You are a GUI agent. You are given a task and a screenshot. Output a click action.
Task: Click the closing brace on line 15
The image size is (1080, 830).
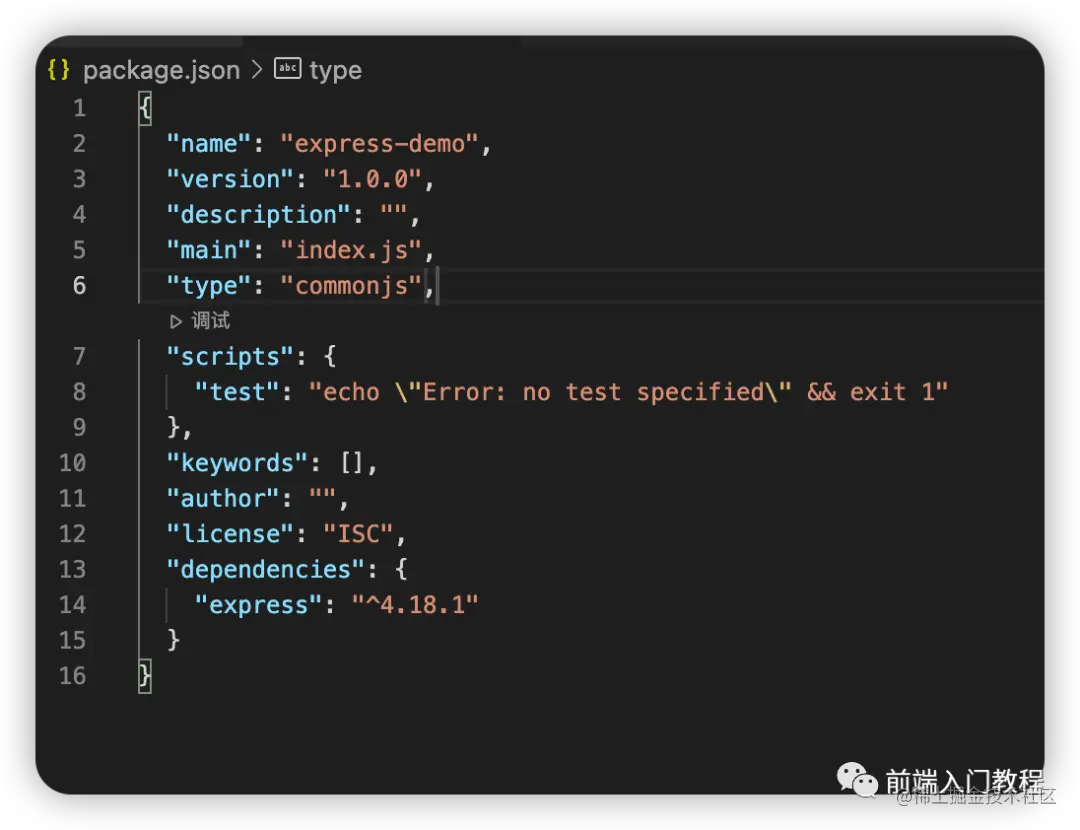174,640
